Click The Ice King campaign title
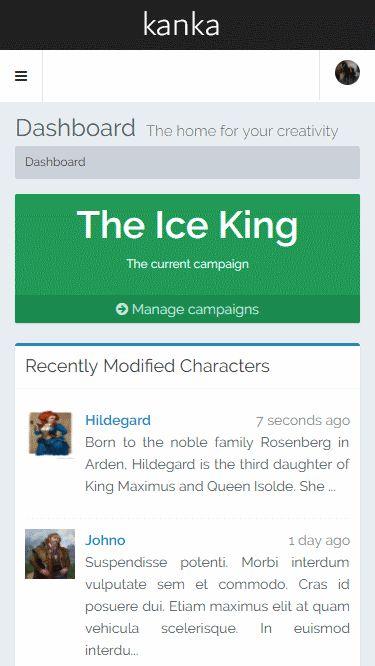Screen dimensions: 375x666 (x=187, y=225)
